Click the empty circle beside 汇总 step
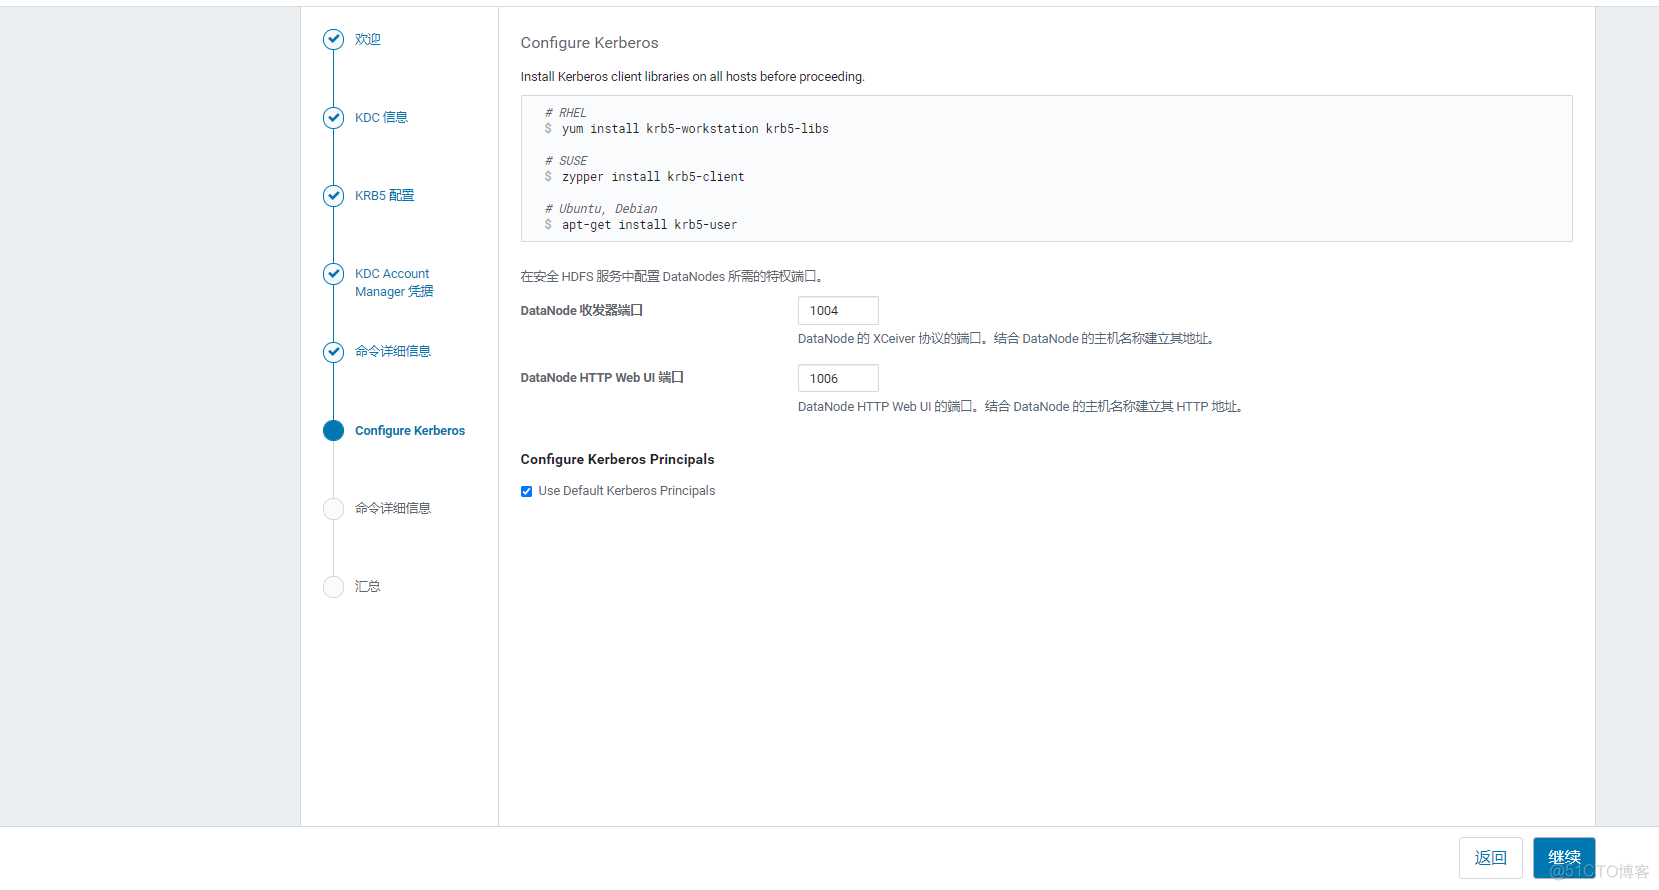The width and height of the screenshot is (1659, 890). pyautogui.click(x=333, y=586)
